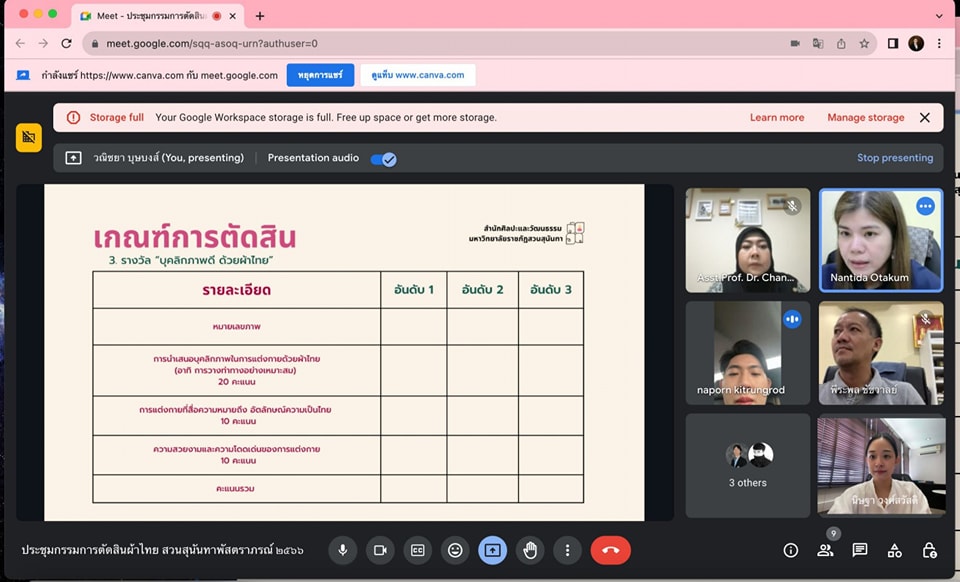Open options on Nantida Otakum's tile
The width and height of the screenshot is (960, 582).
click(x=925, y=206)
